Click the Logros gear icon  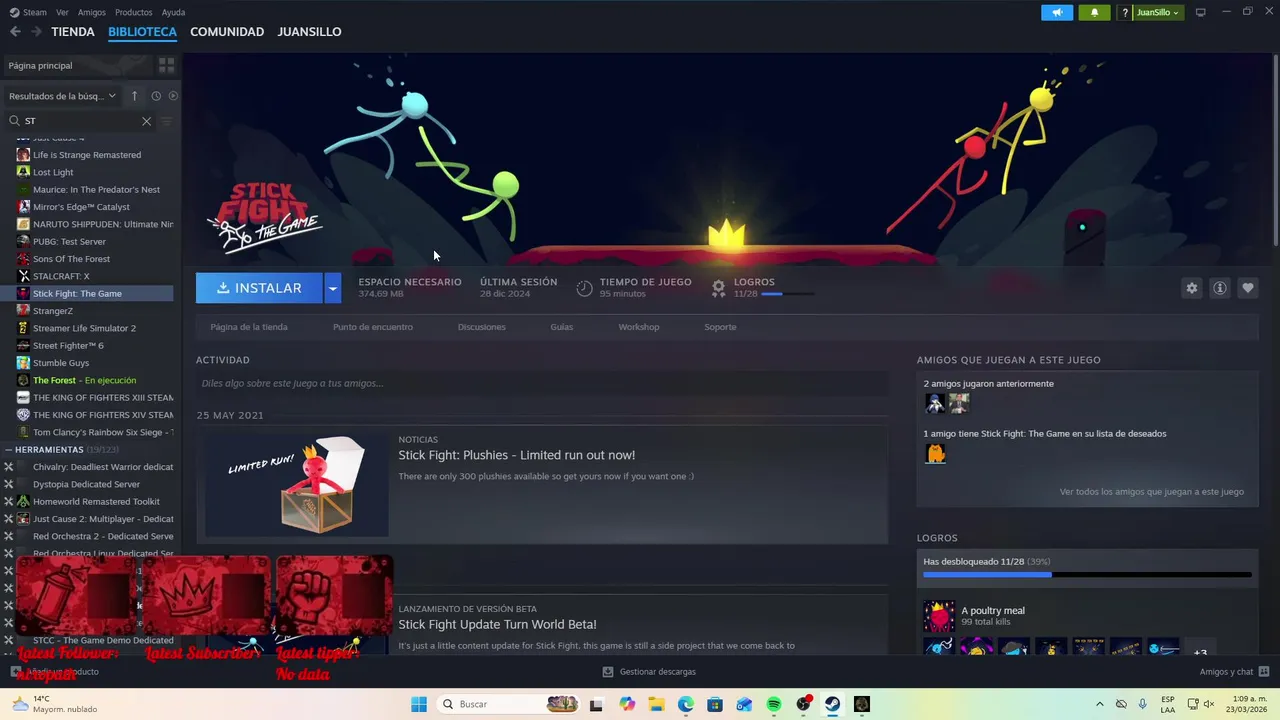pos(718,288)
